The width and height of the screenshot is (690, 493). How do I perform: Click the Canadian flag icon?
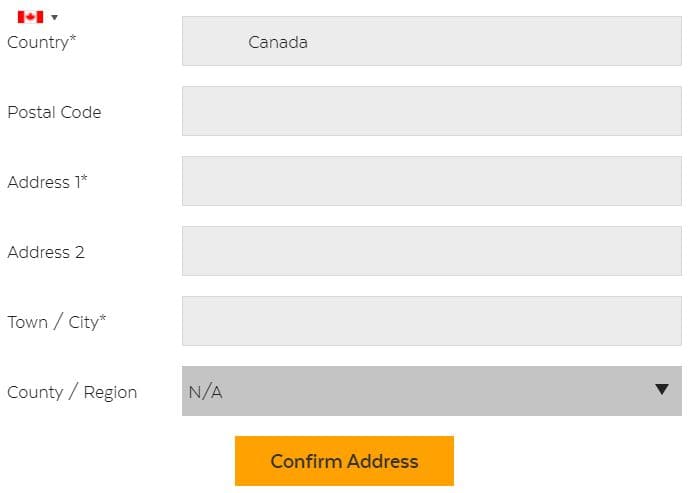coord(30,17)
